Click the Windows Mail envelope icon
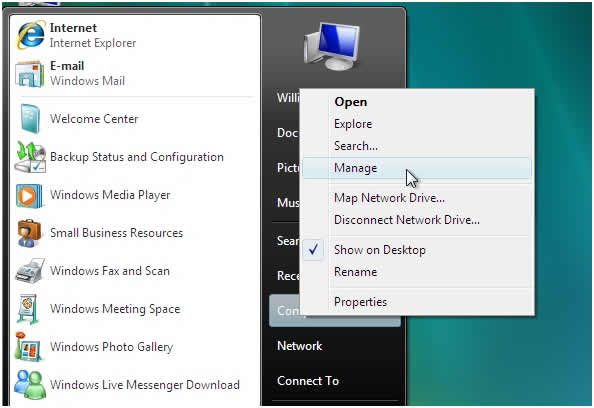Image resolution: width=594 pixels, height=408 pixels. tap(30, 73)
